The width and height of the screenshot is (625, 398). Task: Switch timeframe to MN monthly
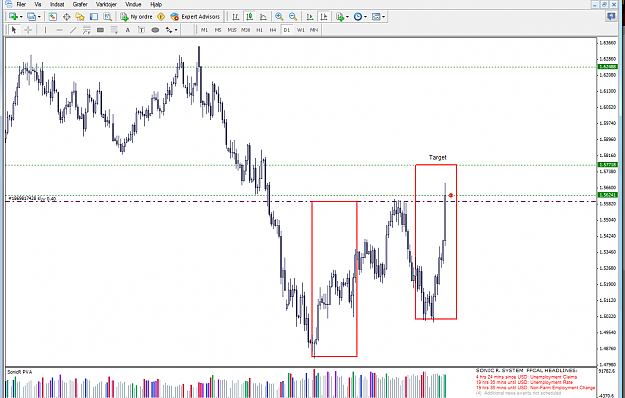click(314, 30)
